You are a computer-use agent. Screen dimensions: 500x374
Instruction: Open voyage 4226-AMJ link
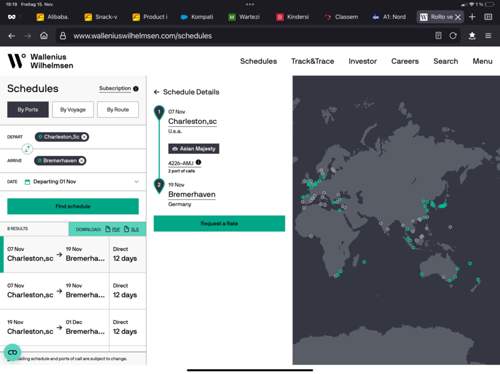coord(181,163)
